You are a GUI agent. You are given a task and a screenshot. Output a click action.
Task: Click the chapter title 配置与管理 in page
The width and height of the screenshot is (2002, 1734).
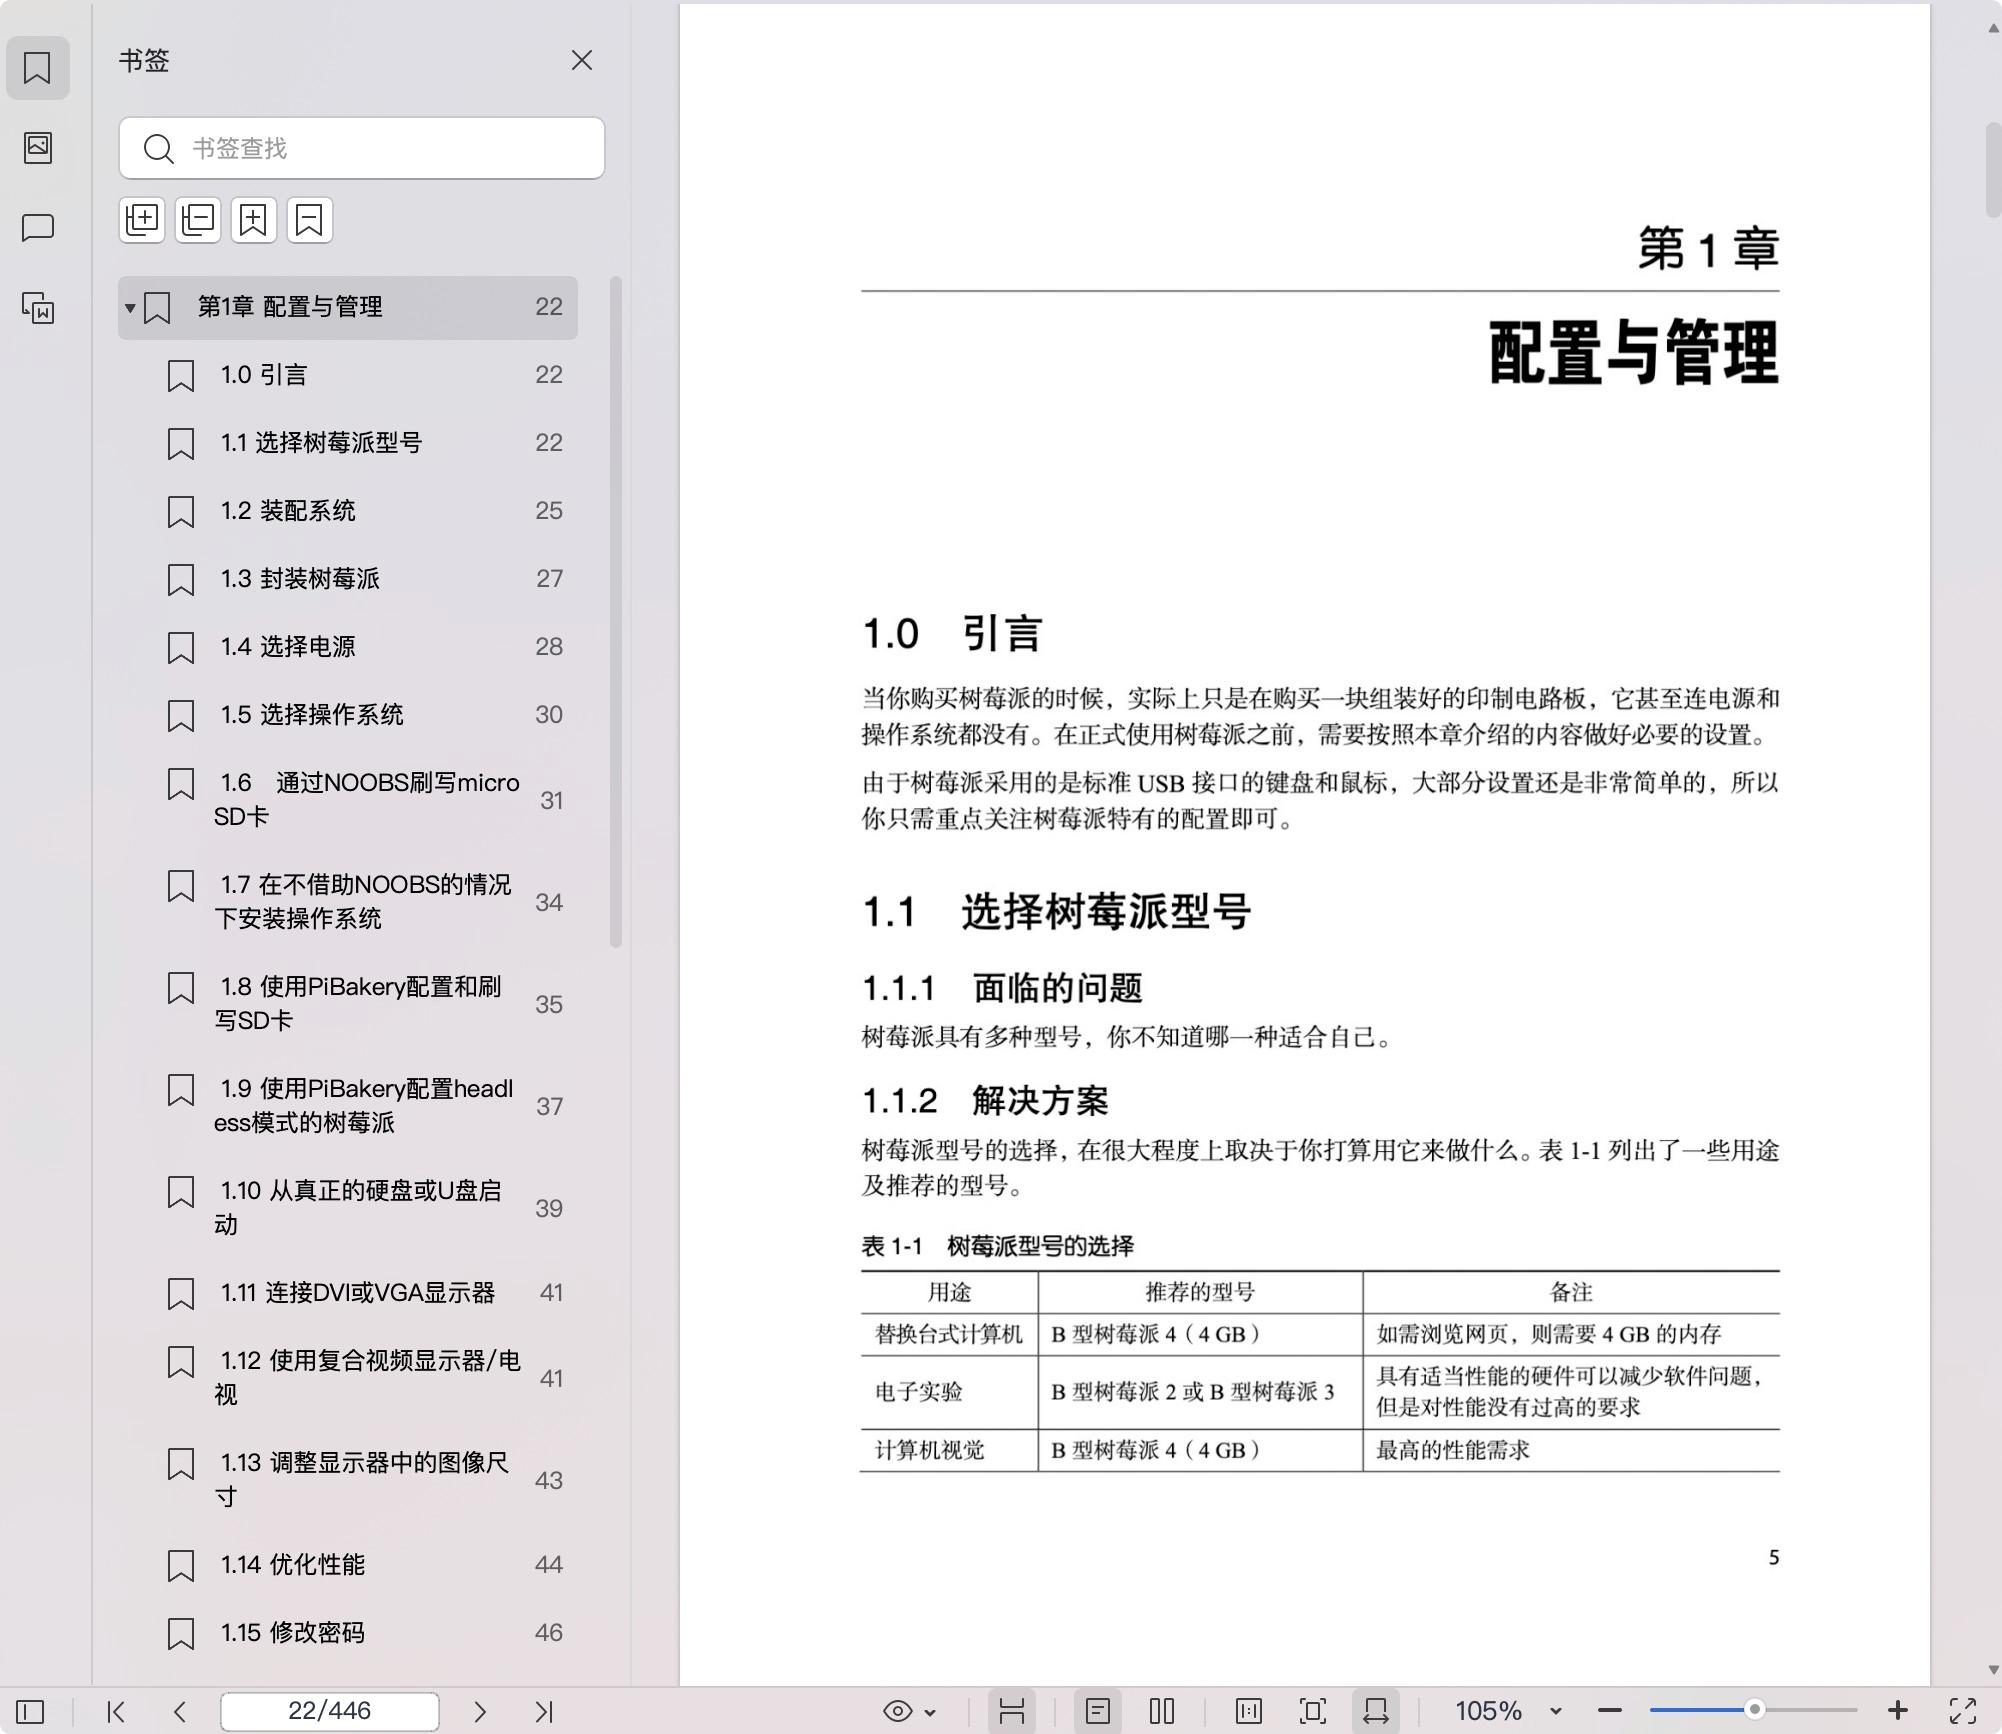pos(1634,353)
